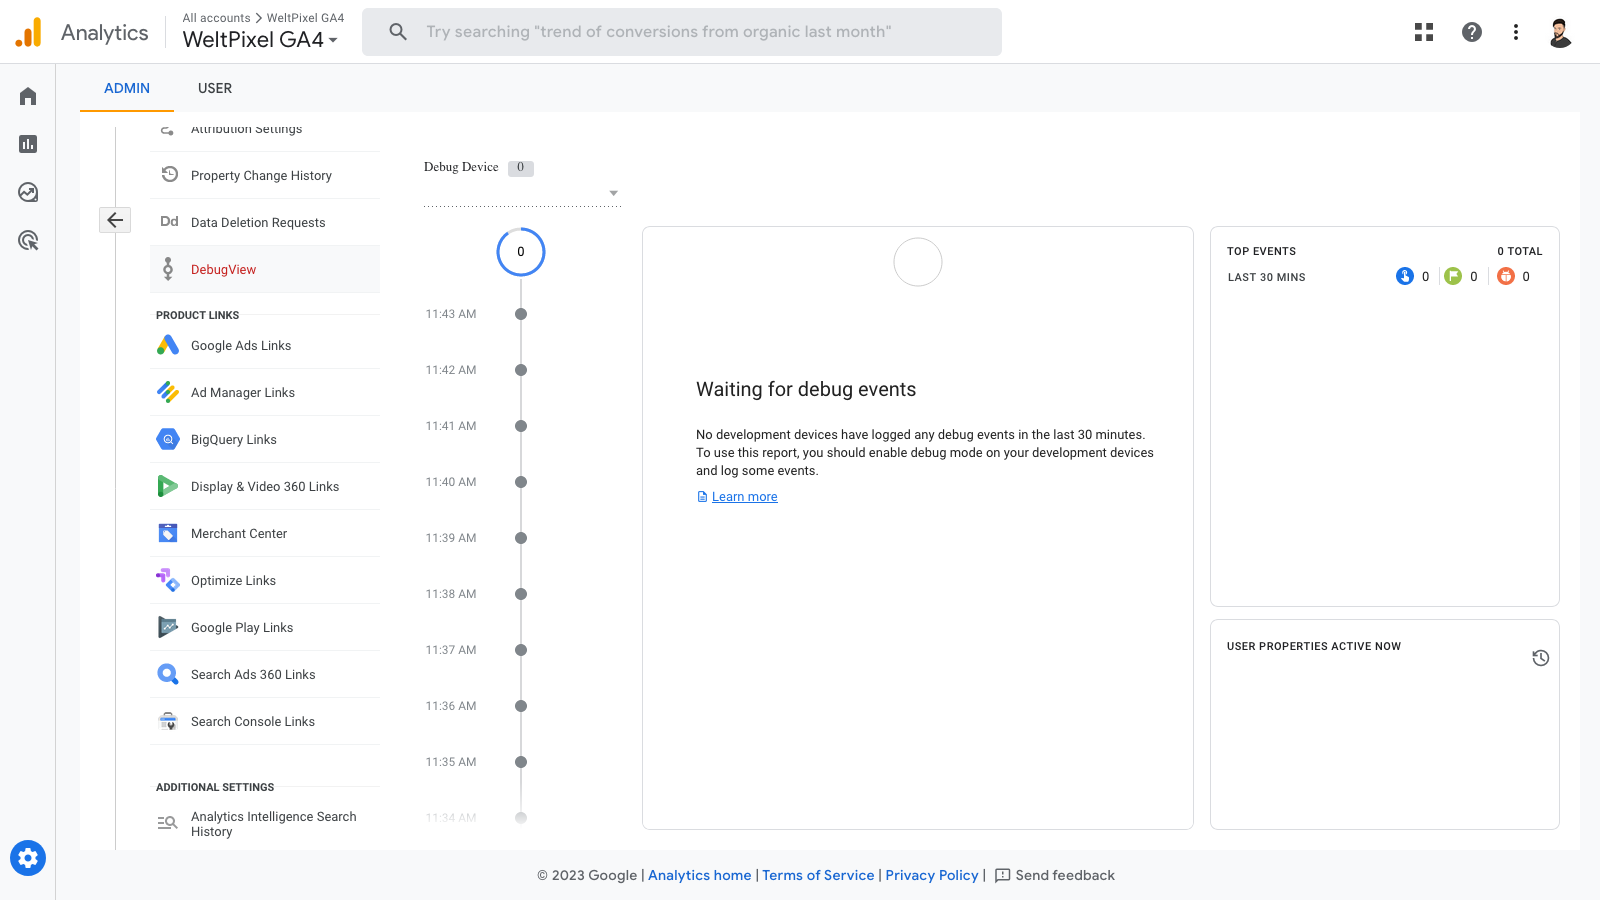Click the user account avatar

[1560, 32]
